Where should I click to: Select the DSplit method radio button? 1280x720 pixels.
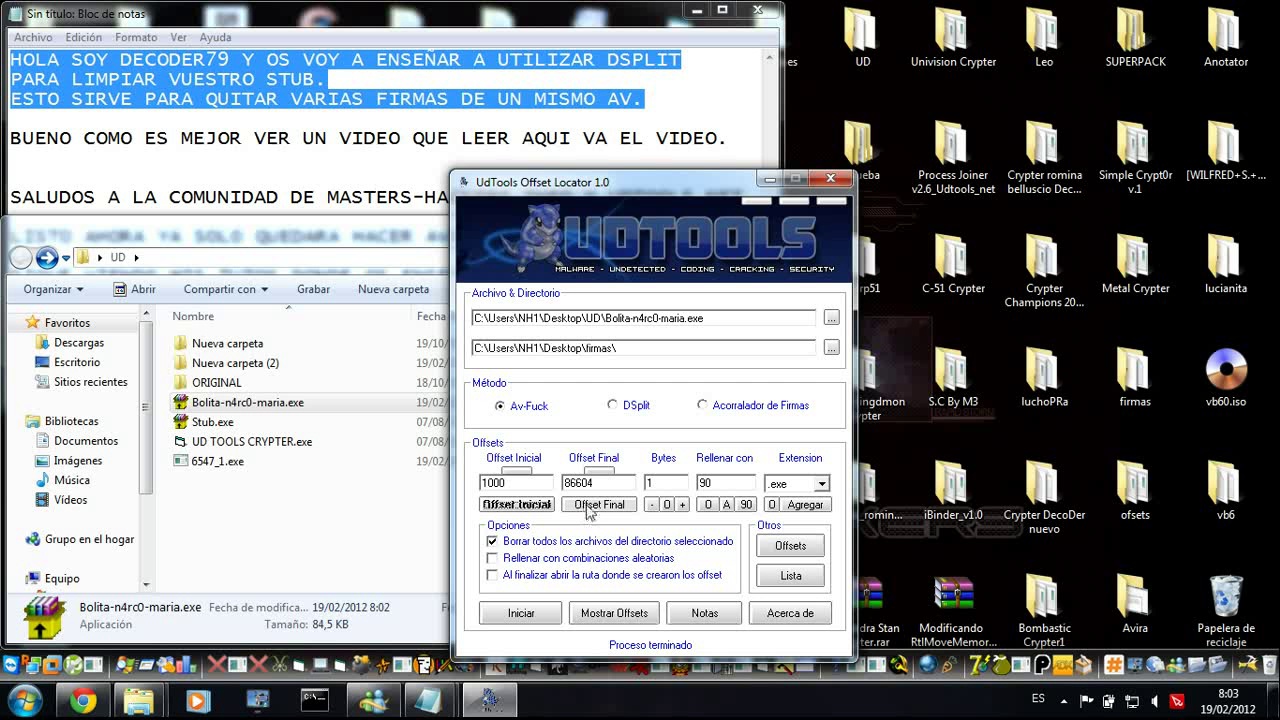point(612,405)
